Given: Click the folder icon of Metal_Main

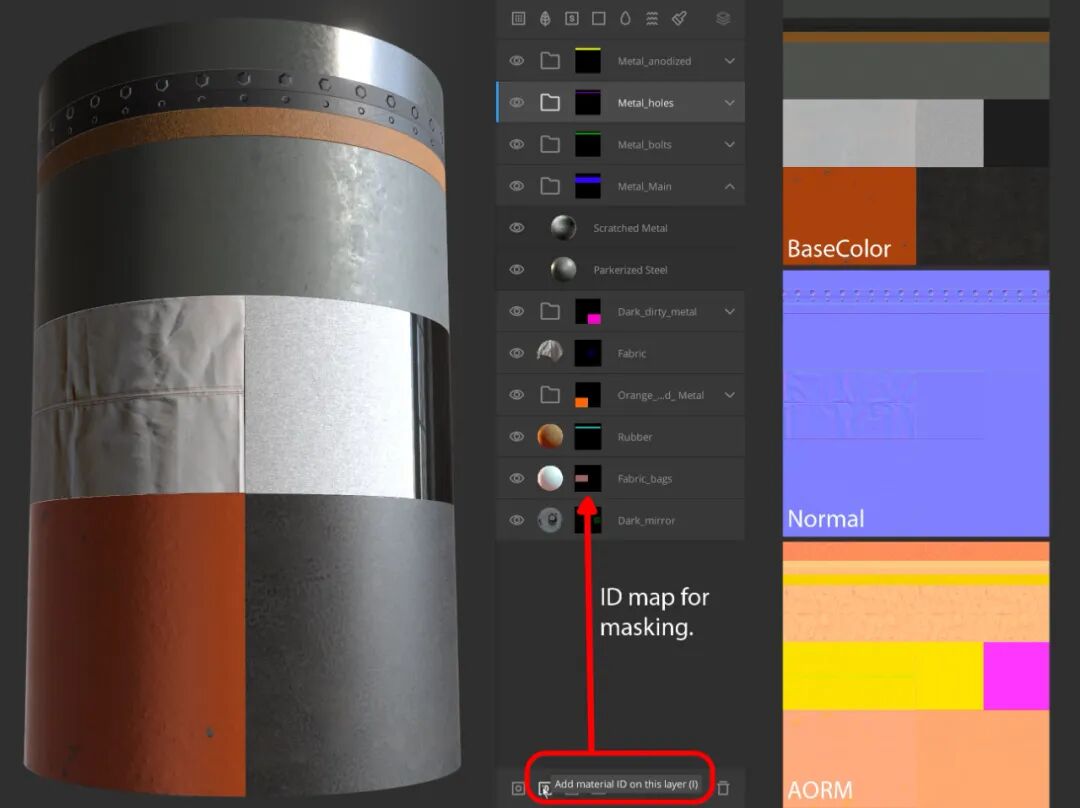Looking at the screenshot, I should [550, 186].
